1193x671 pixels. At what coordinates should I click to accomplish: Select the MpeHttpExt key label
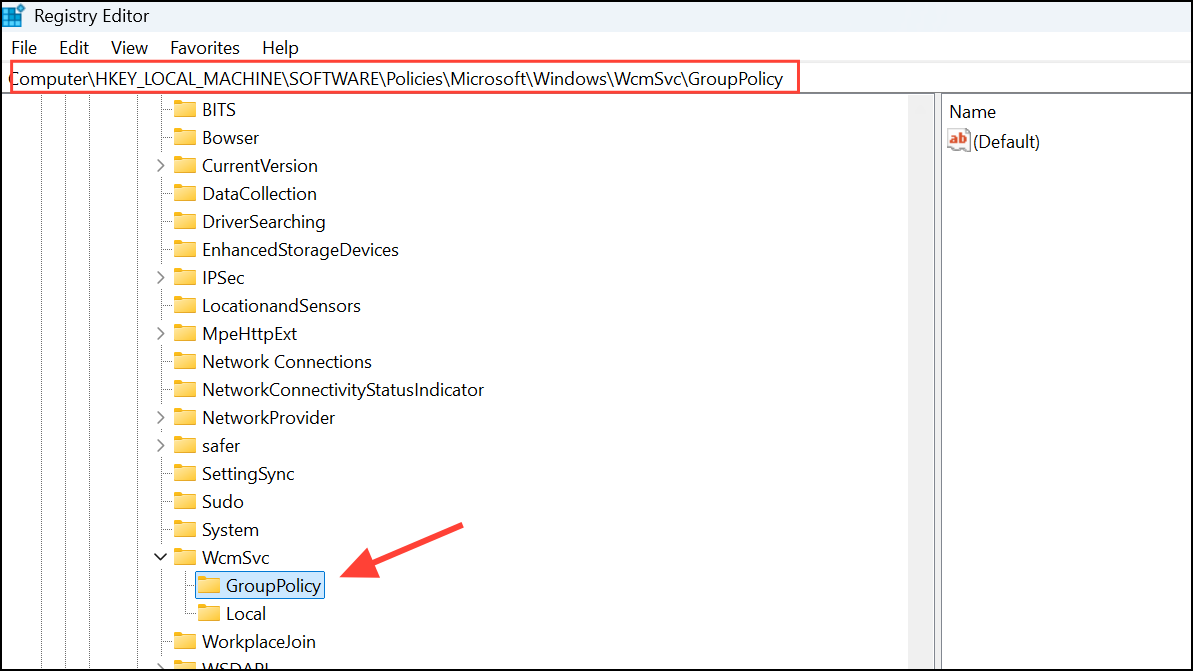[x=249, y=333]
